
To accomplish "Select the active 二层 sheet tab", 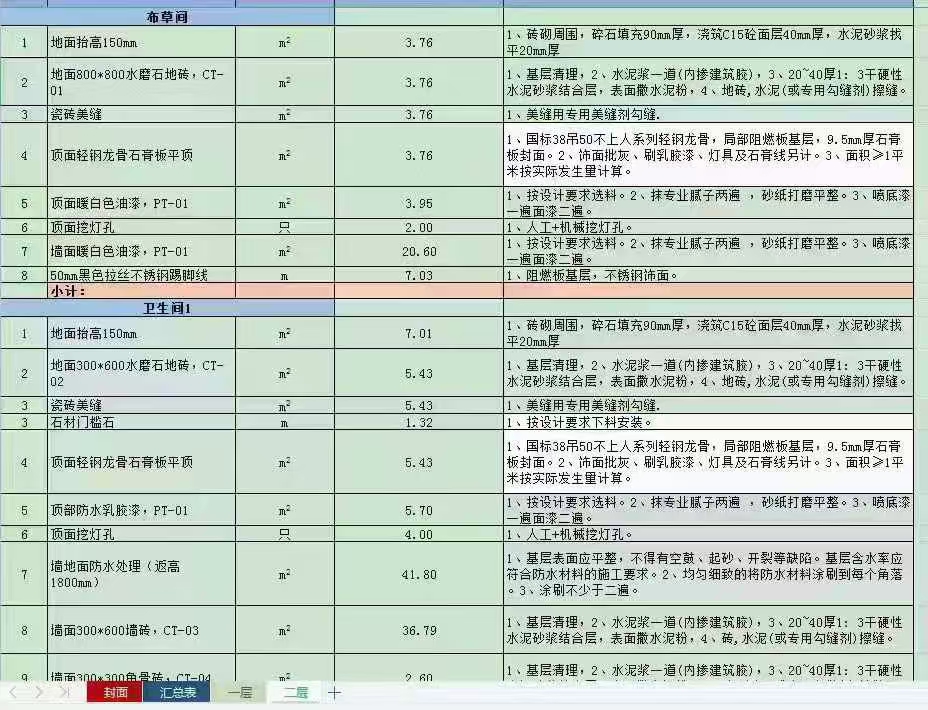I will tap(295, 692).
